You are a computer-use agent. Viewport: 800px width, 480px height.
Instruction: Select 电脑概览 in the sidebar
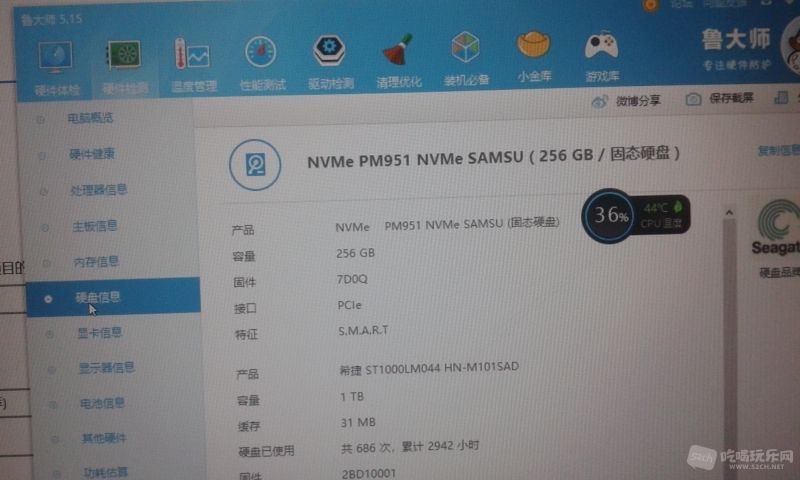coord(90,118)
